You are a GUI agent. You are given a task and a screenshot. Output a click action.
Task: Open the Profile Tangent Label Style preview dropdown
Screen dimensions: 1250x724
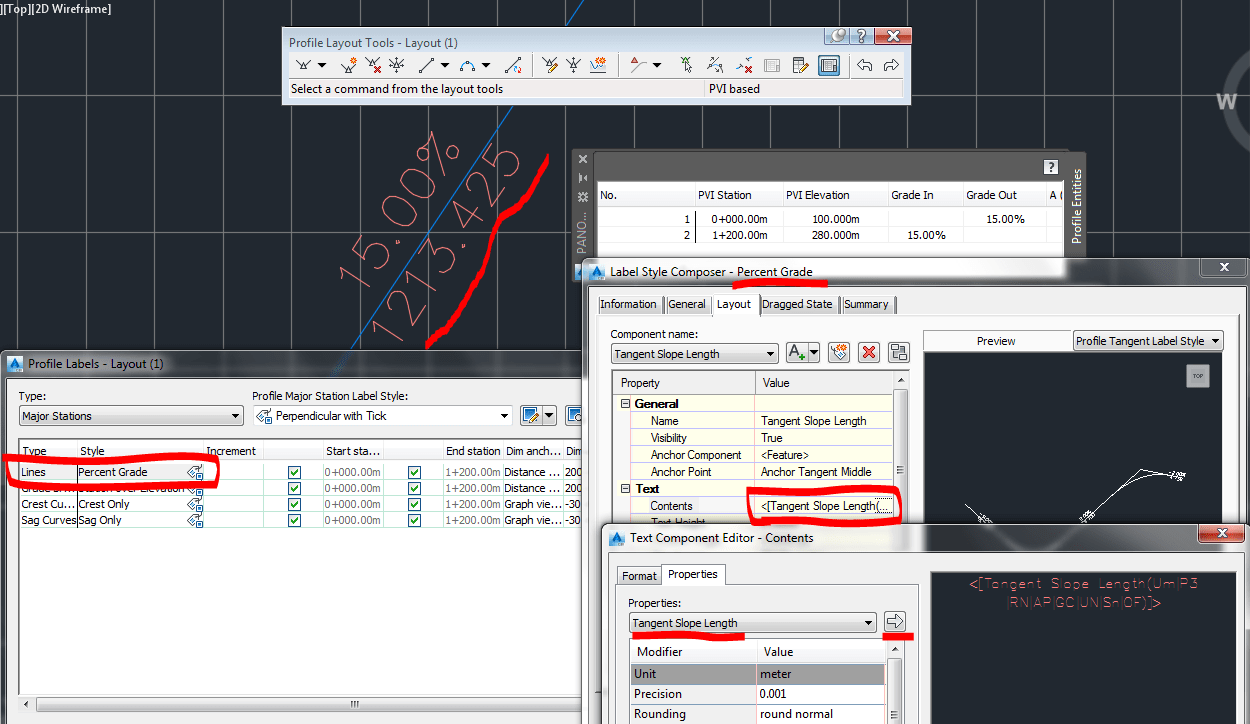point(1216,340)
